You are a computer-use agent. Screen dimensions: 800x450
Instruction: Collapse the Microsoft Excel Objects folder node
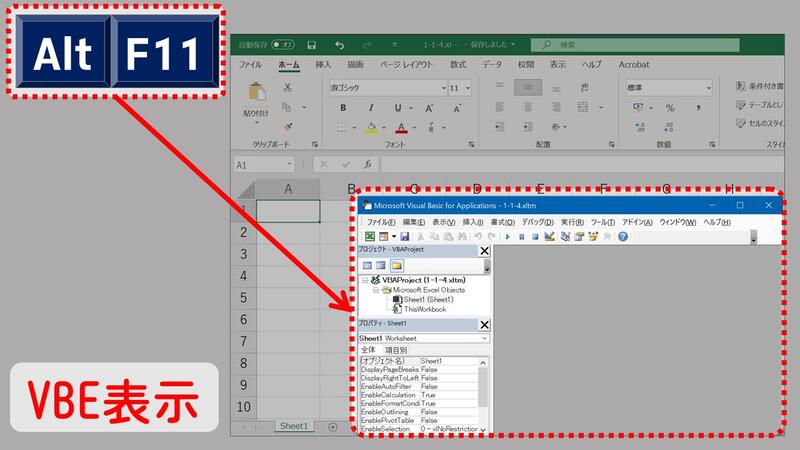(x=376, y=290)
